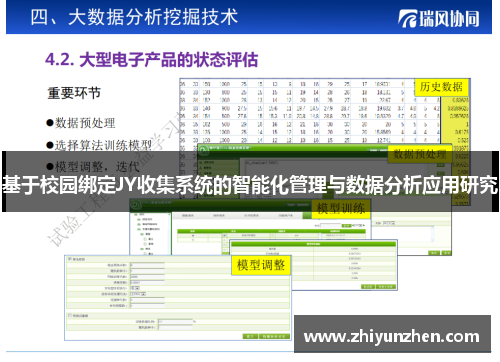Click the bullet 选择算法训练模型
Image resolution: width=500 pixels, height=362 pixels.
[x=99, y=145]
